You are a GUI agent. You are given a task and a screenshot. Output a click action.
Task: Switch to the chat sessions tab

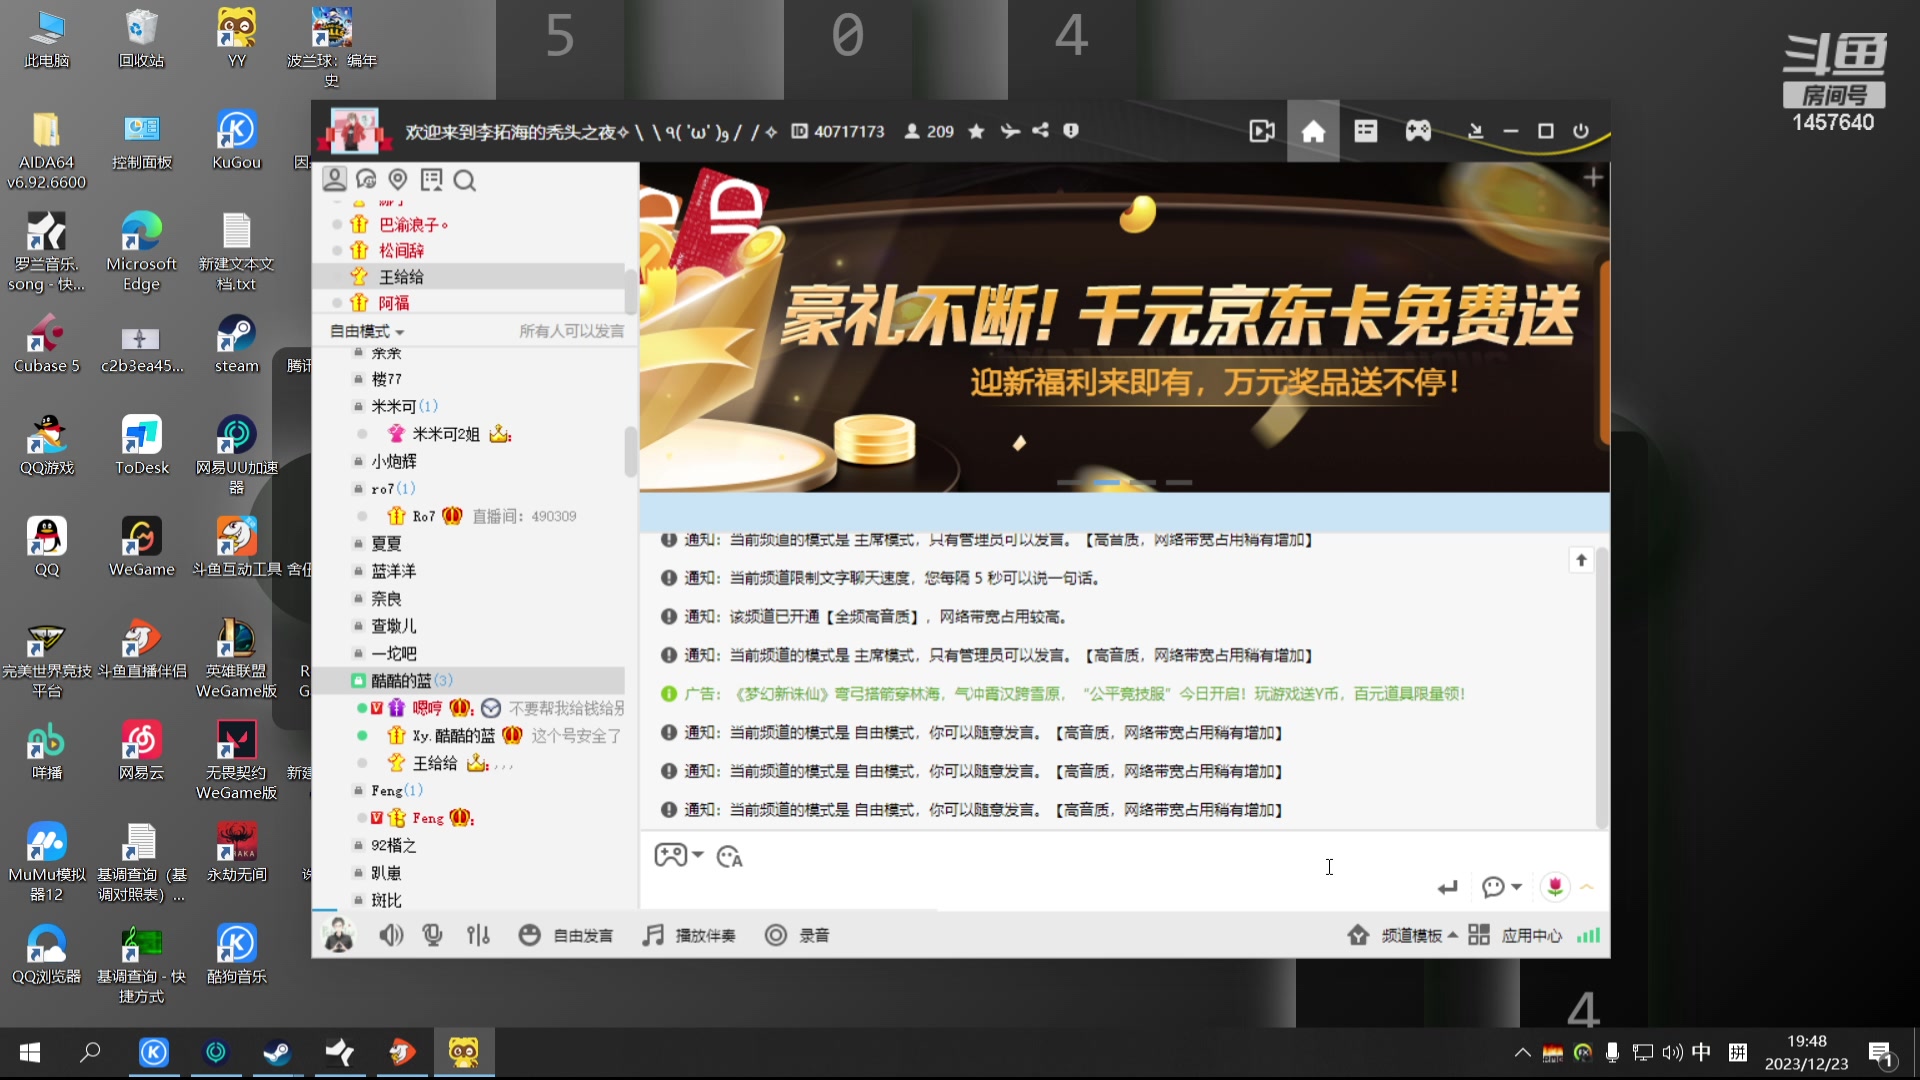(x=366, y=179)
